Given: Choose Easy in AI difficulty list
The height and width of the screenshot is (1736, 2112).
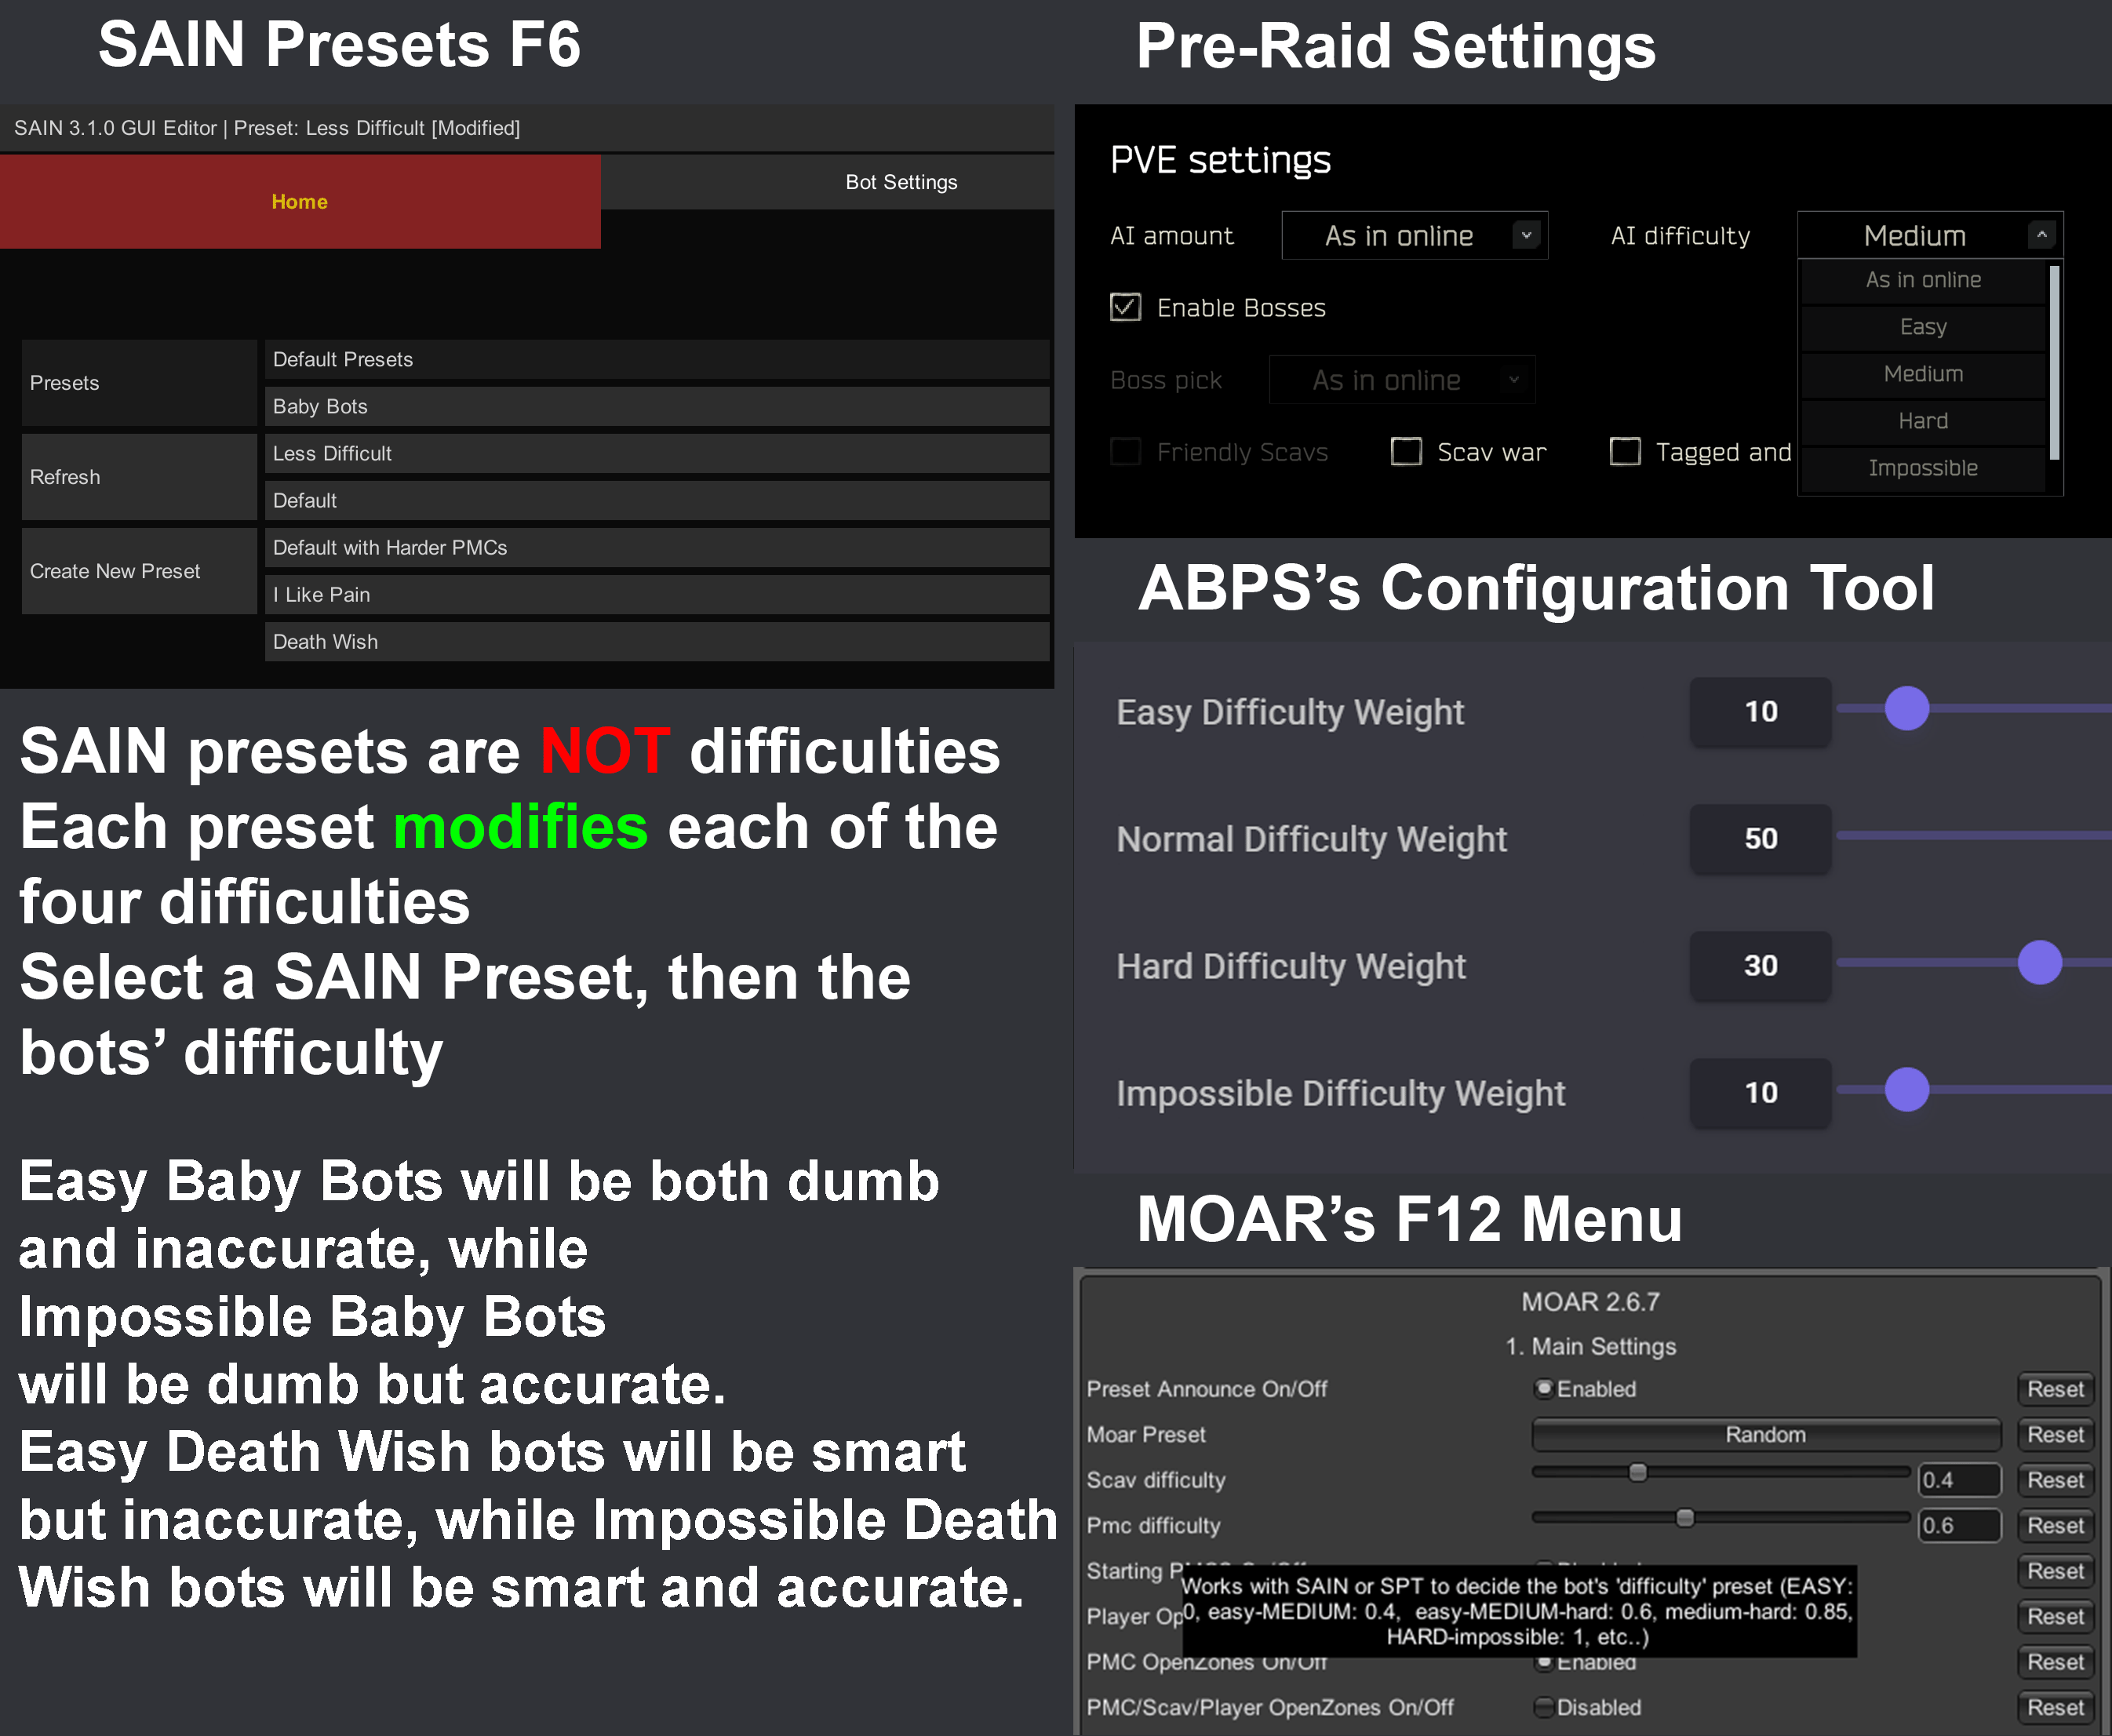Looking at the screenshot, I should tap(1923, 327).
